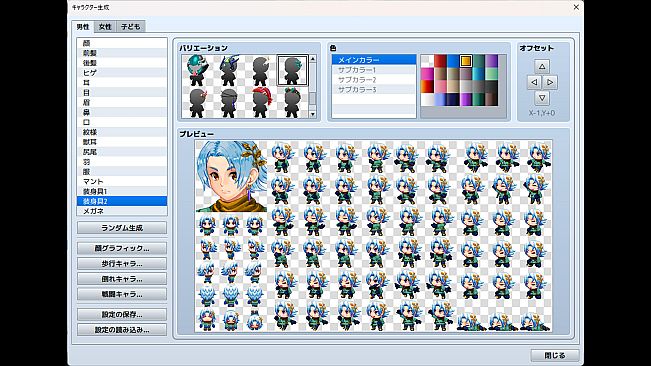Select 口 in the parts list

point(122,122)
